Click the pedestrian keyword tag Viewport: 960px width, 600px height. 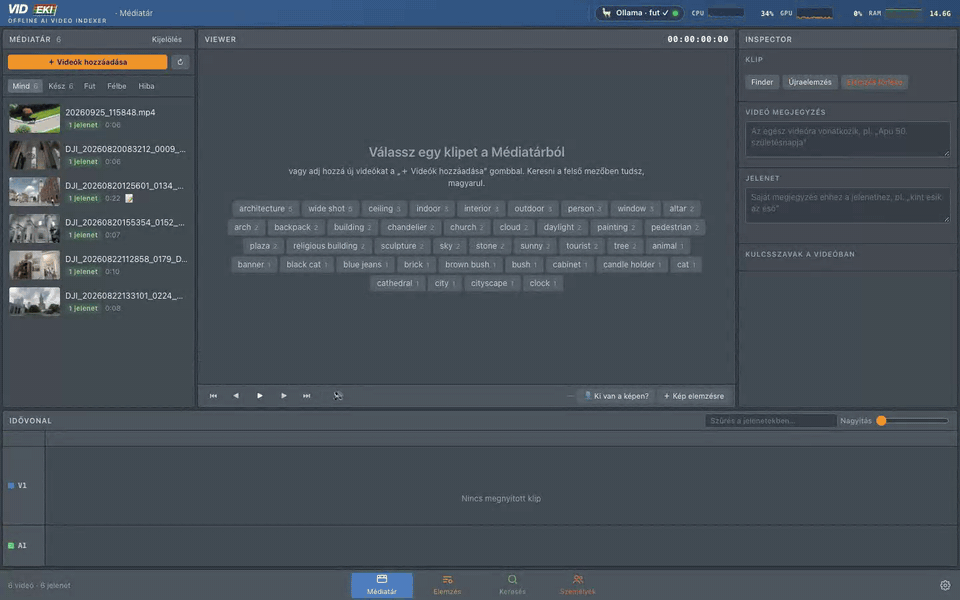tap(675, 227)
